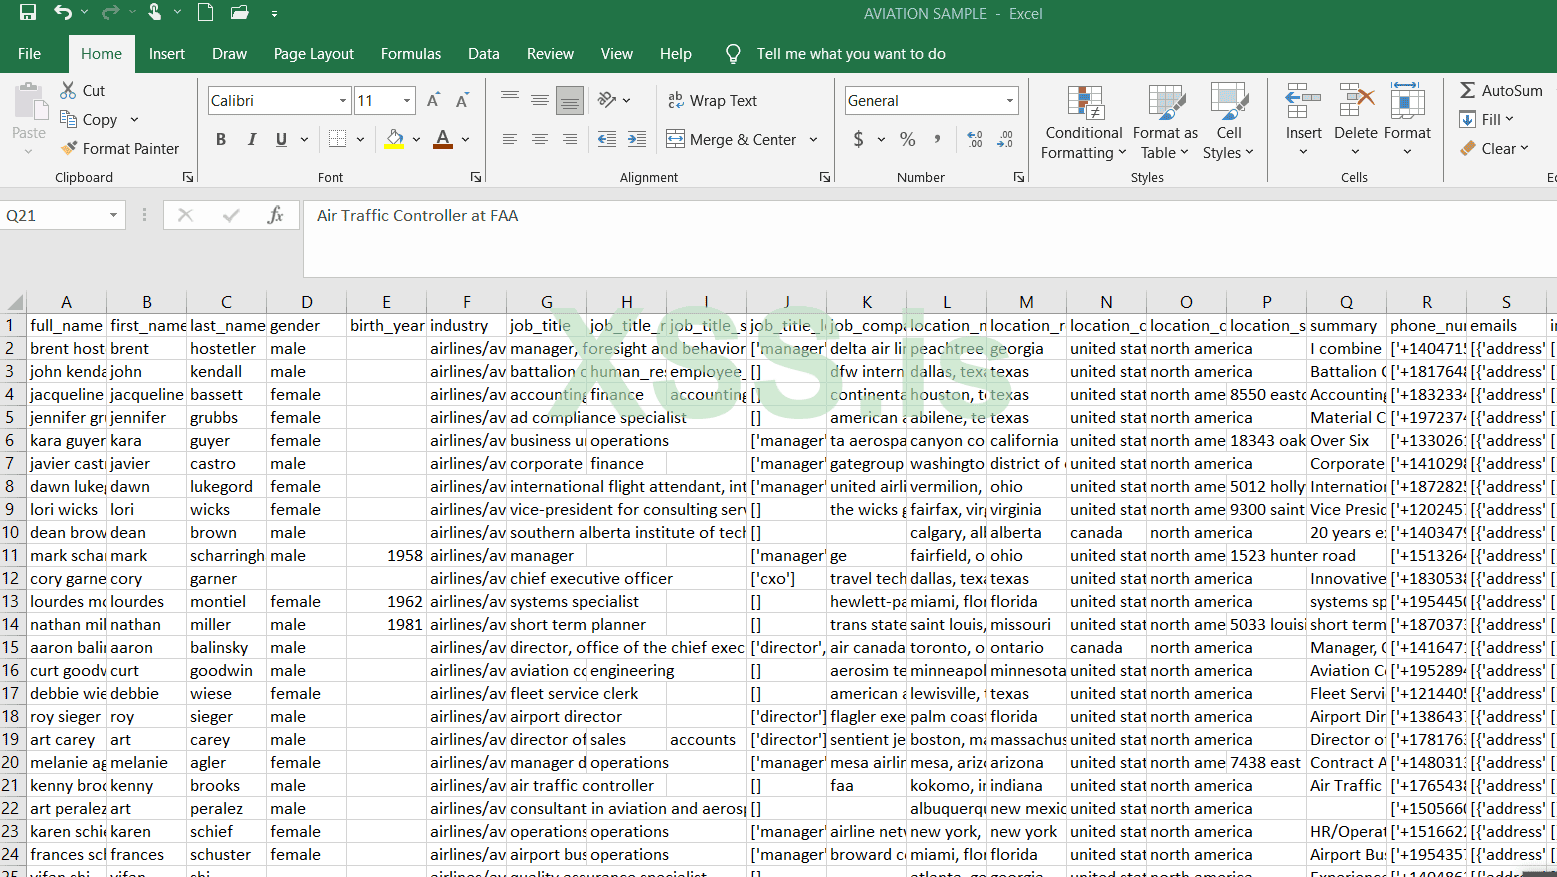1557x877 pixels.
Task: Toggle Bold formatting
Action: [x=221, y=139]
